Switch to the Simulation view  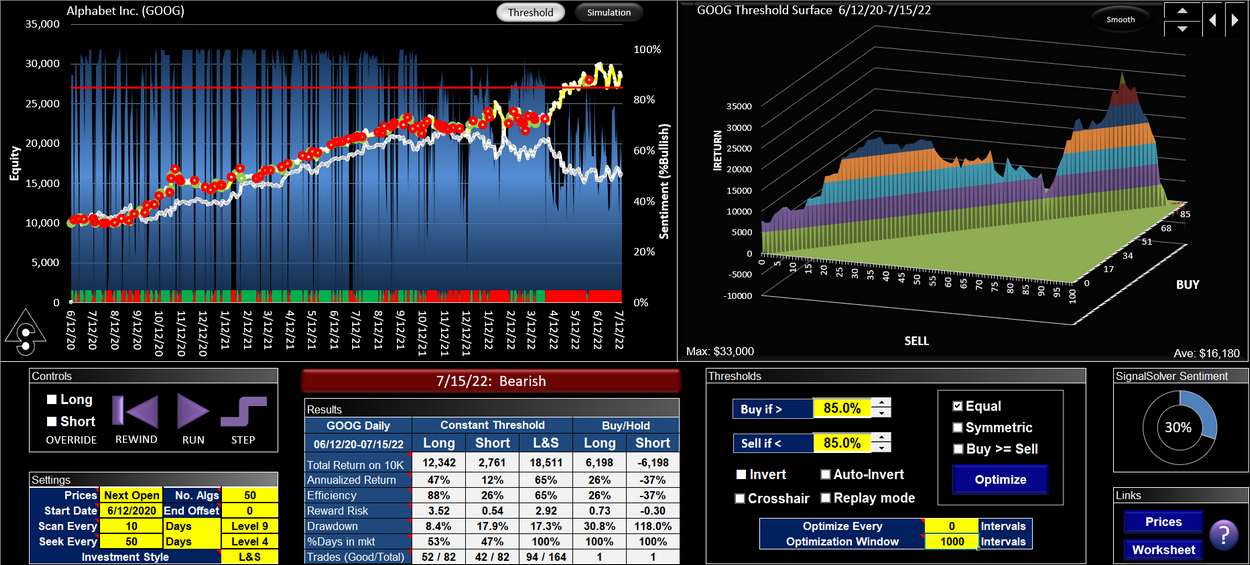(x=608, y=13)
